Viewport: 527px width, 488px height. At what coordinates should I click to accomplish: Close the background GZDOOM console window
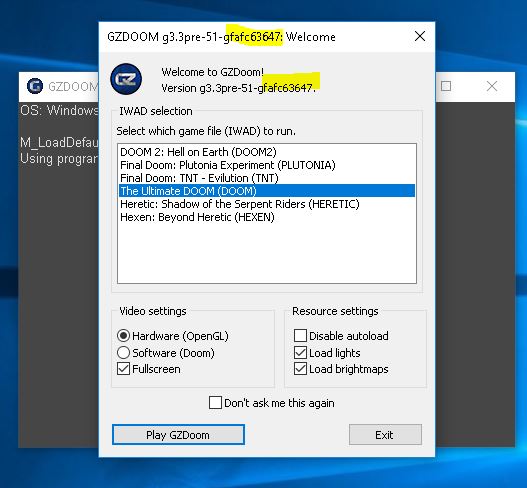[x=492, y=86]
